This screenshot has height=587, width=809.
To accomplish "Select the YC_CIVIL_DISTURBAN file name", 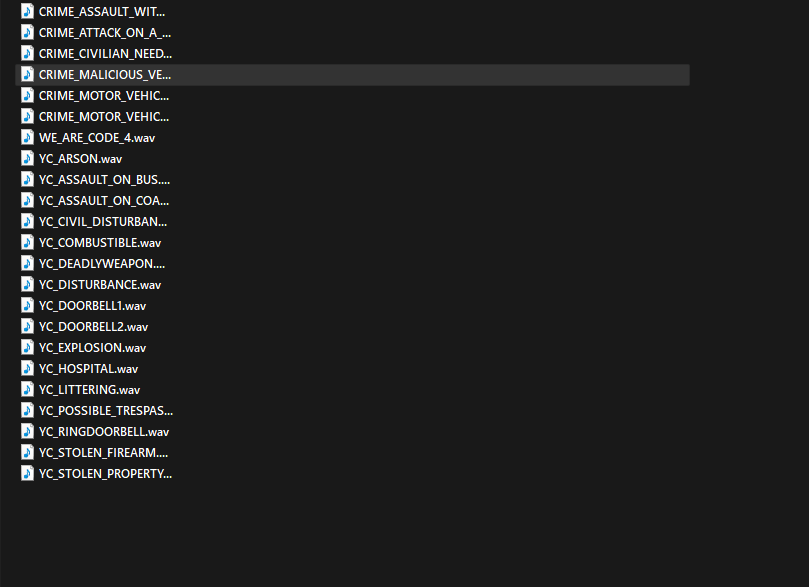I will click(103, 221).
